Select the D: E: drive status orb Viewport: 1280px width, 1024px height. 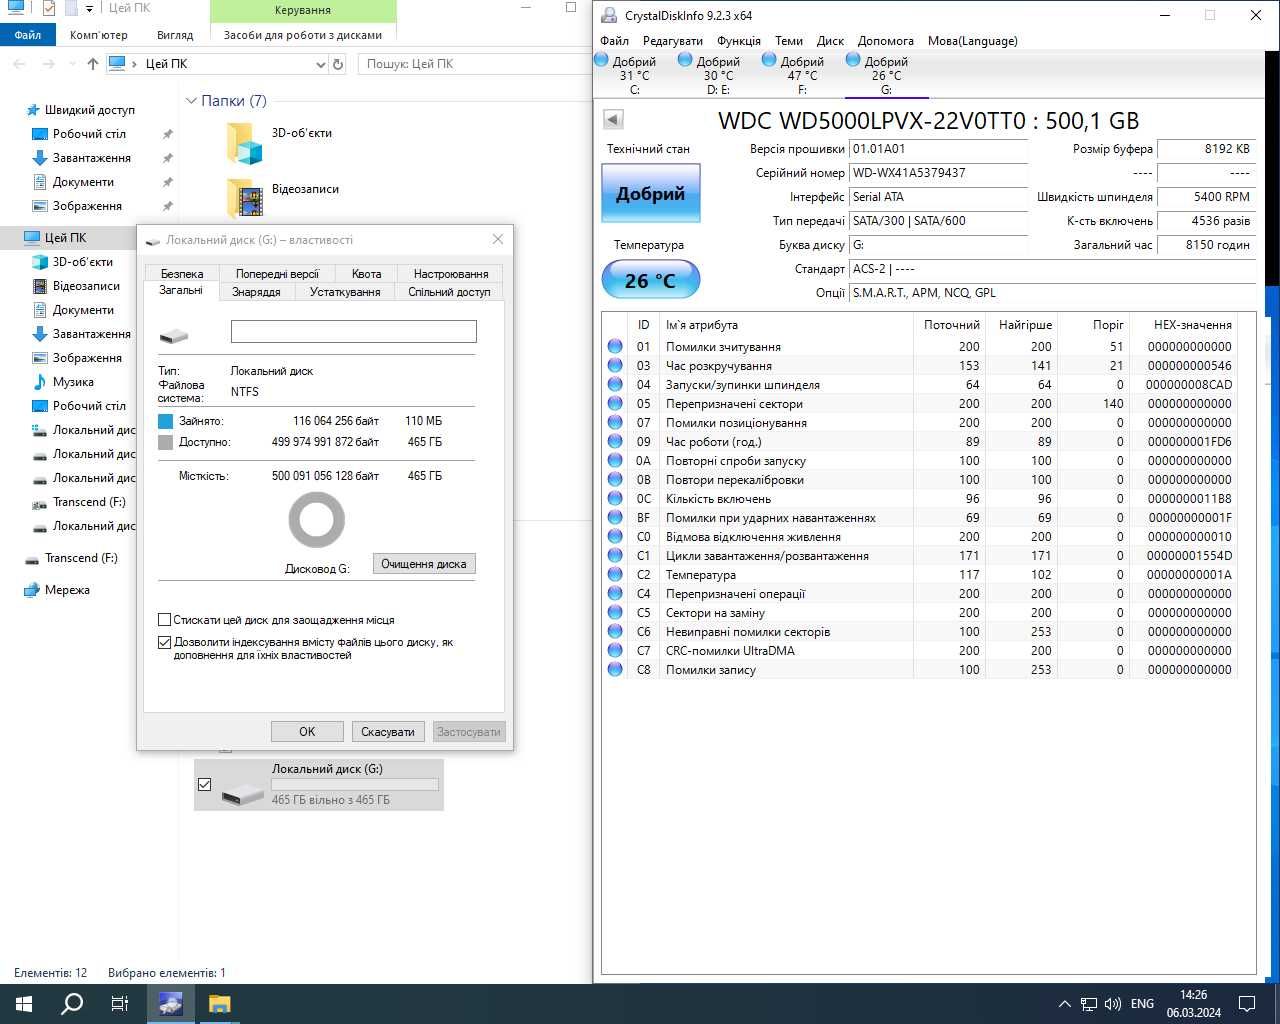(685, 60)
